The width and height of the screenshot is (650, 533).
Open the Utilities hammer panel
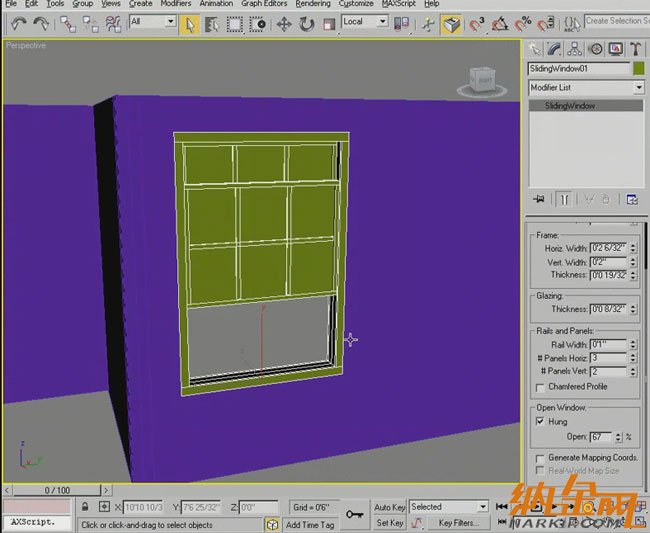[634, 48]
